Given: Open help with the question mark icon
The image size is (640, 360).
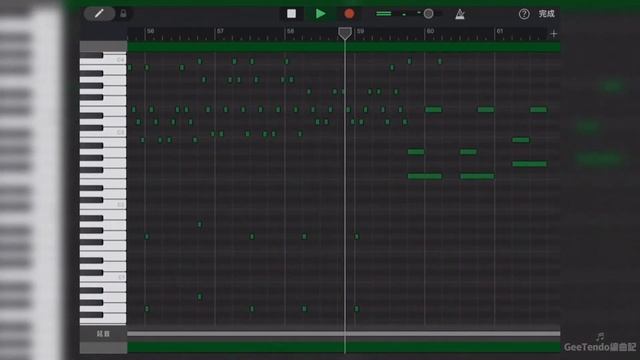Looking at the screenshot, I should (524, 14).
